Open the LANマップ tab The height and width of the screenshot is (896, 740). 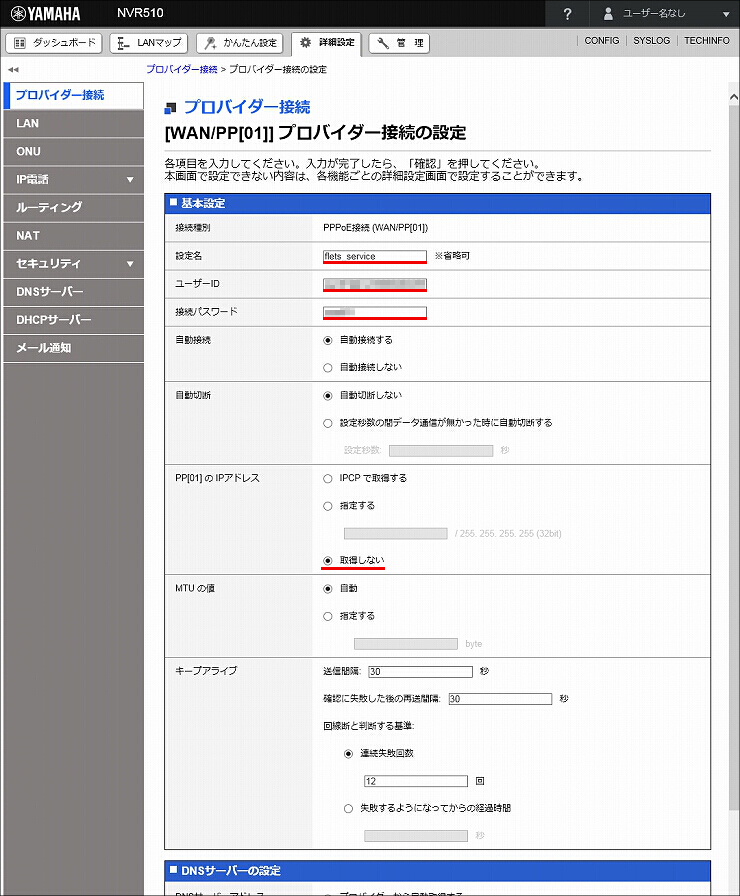149,43
